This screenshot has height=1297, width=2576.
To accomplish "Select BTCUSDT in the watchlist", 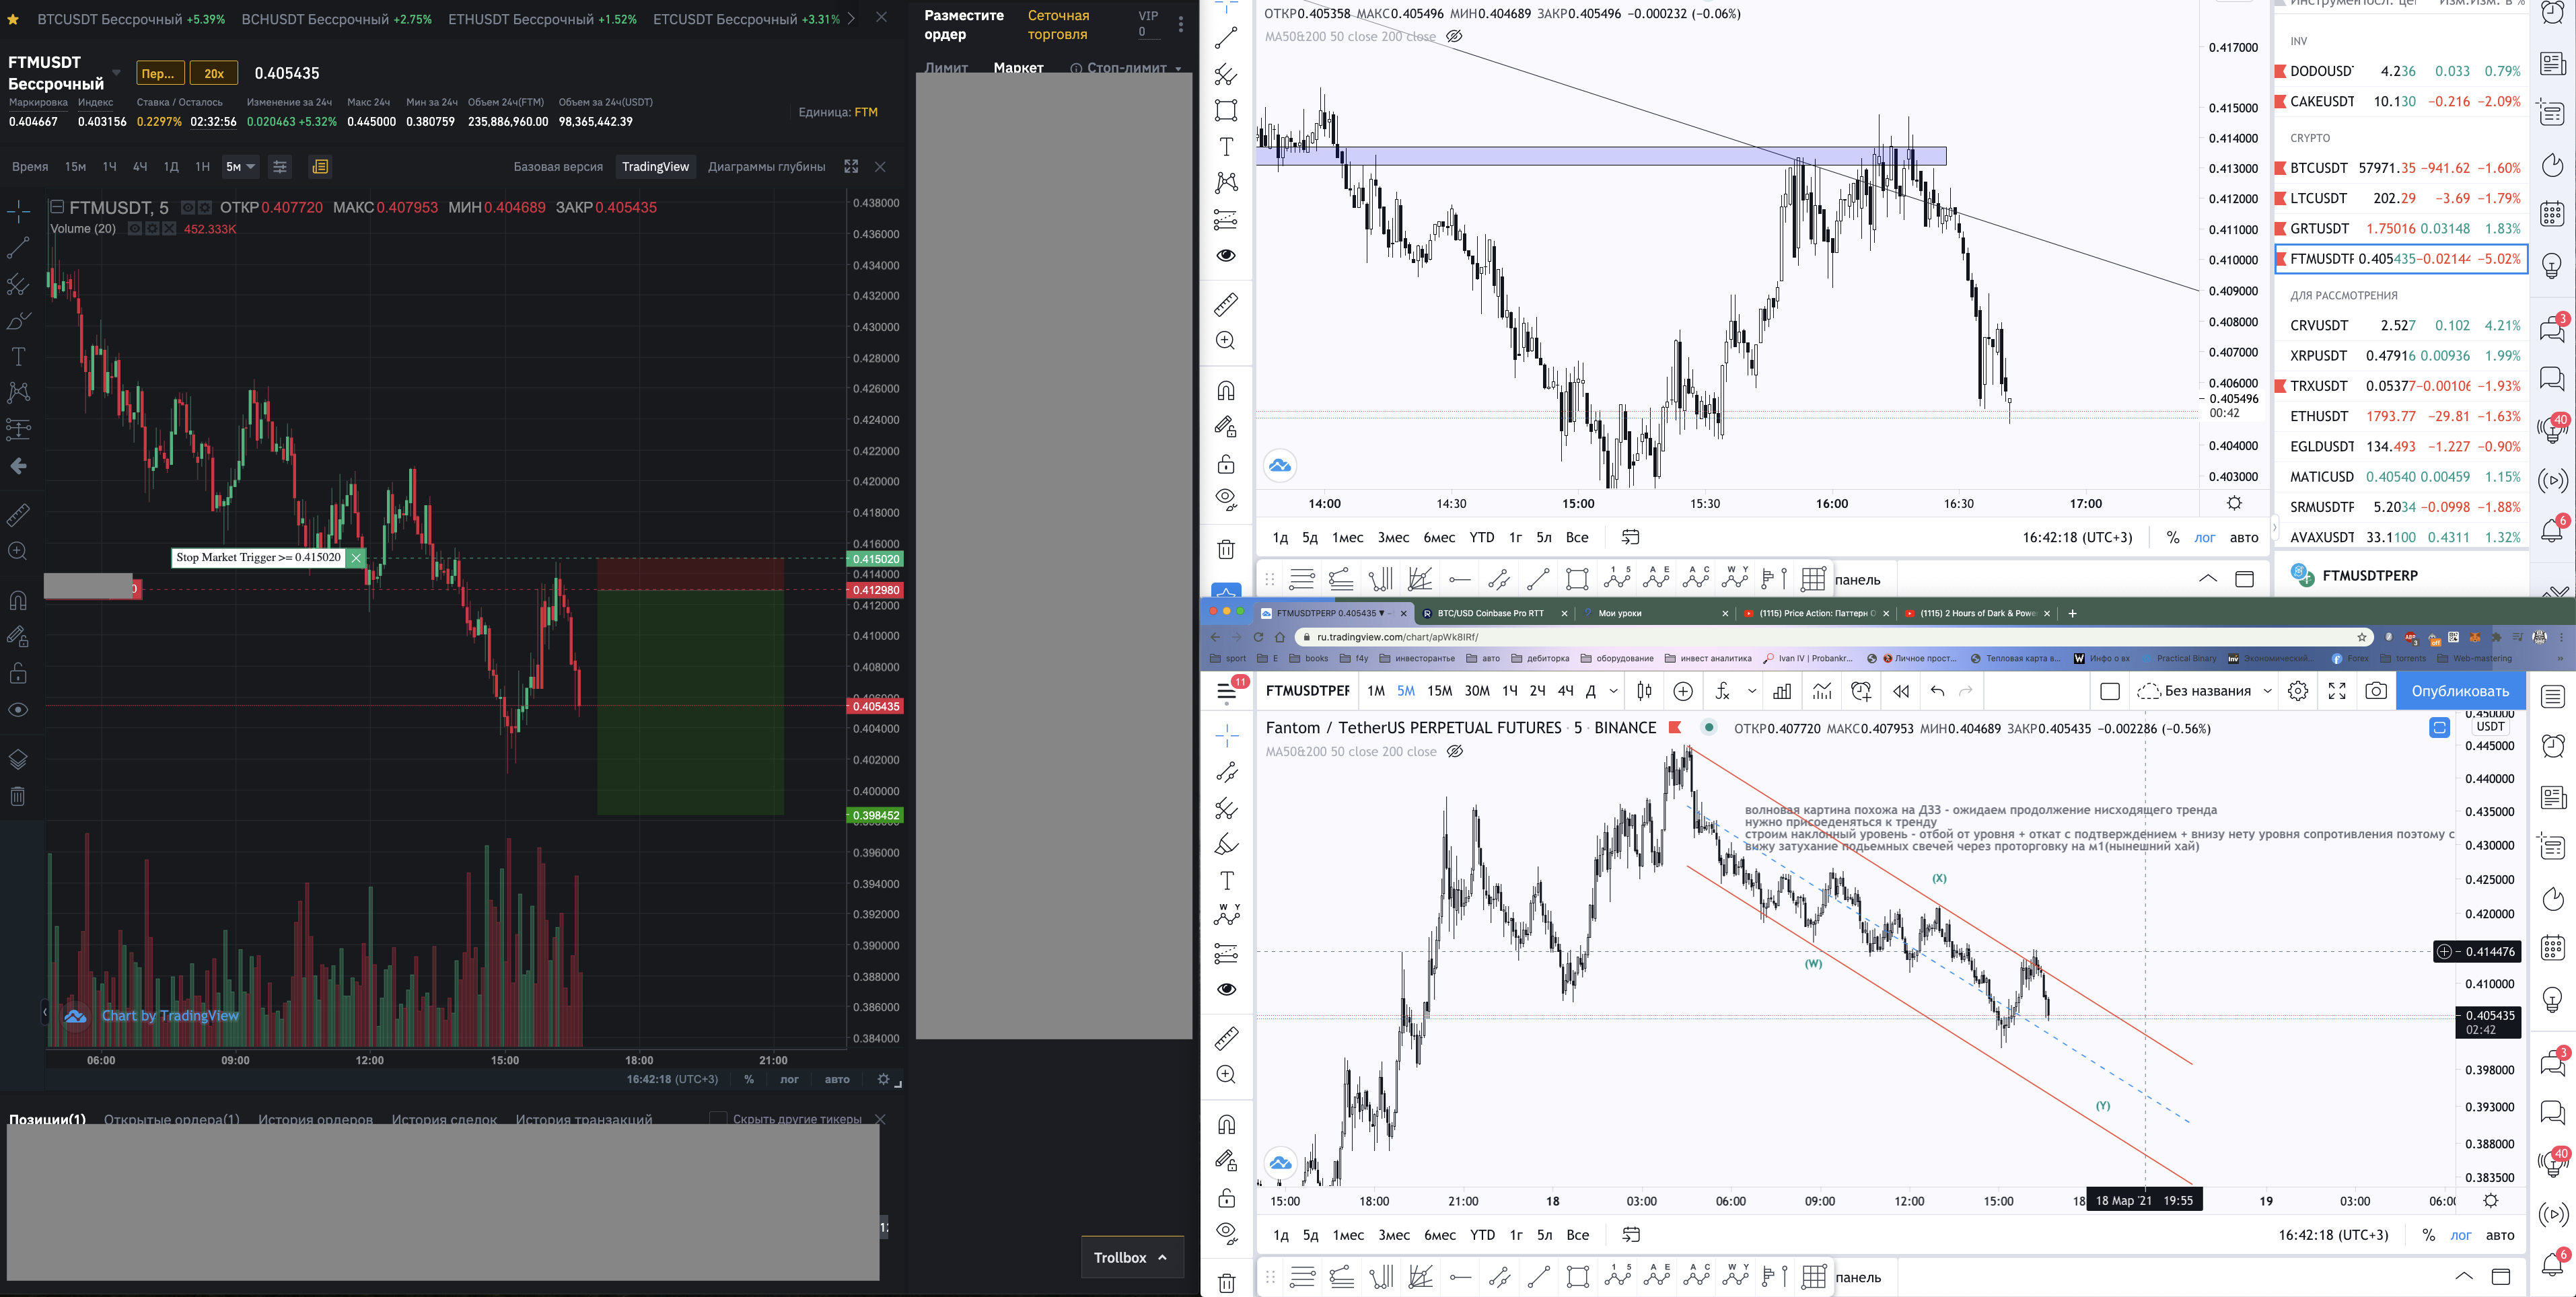I will pyautogui.click(x=2319, y=168).
